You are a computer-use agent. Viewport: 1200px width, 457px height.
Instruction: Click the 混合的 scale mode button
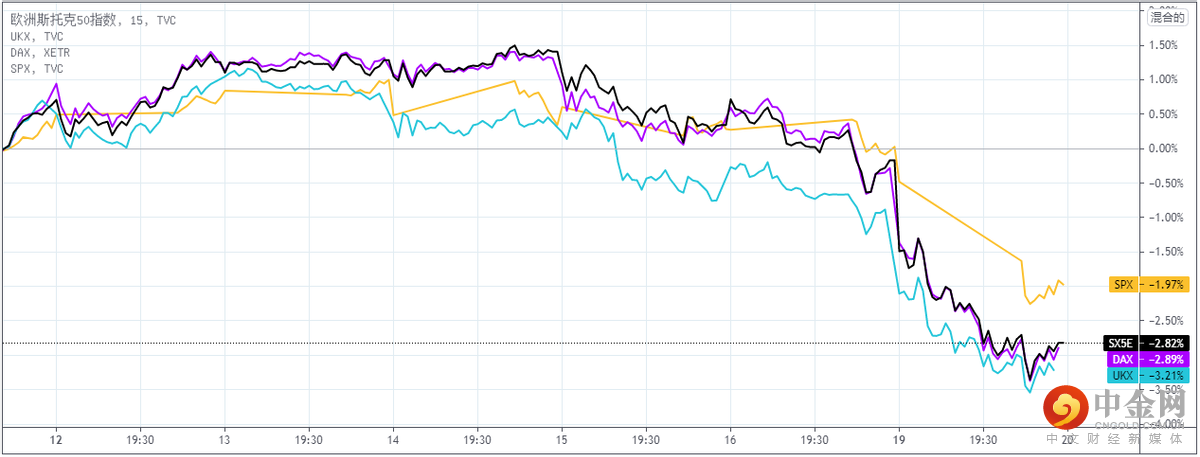pos(1166,15)
